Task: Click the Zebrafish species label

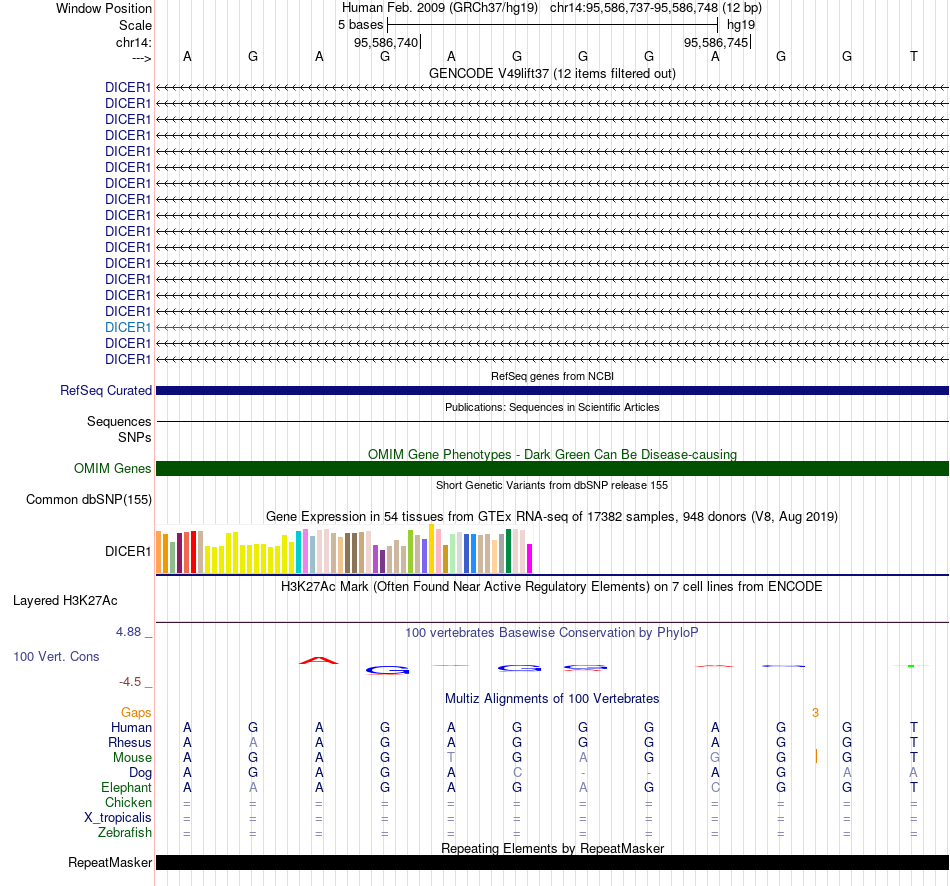Action: (x=125, y=833)
